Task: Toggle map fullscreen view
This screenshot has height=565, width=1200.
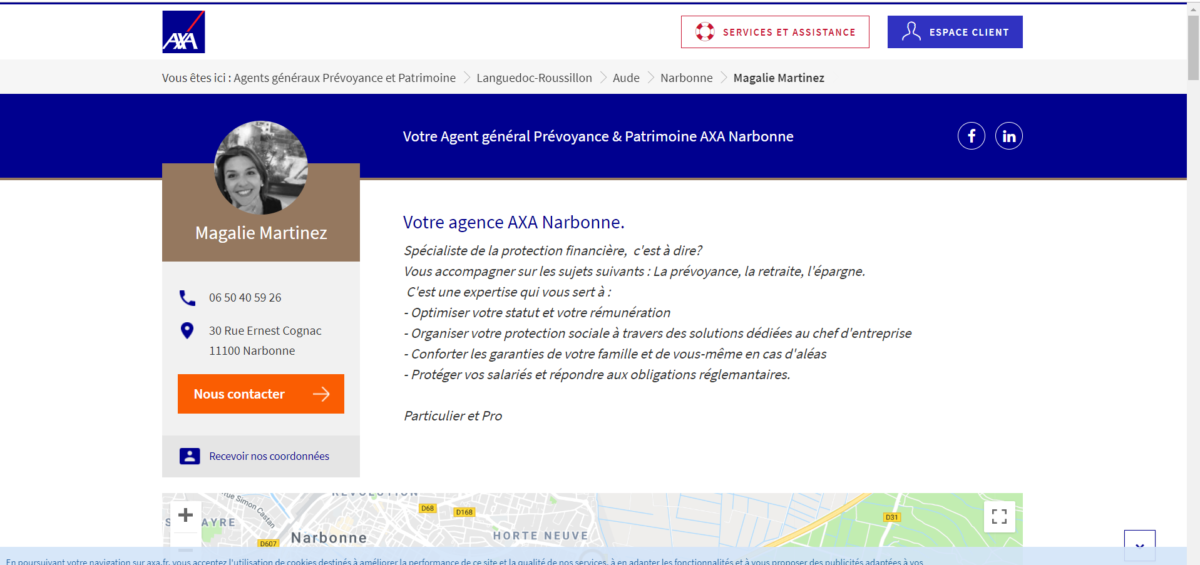Action: tap(999, 516)
